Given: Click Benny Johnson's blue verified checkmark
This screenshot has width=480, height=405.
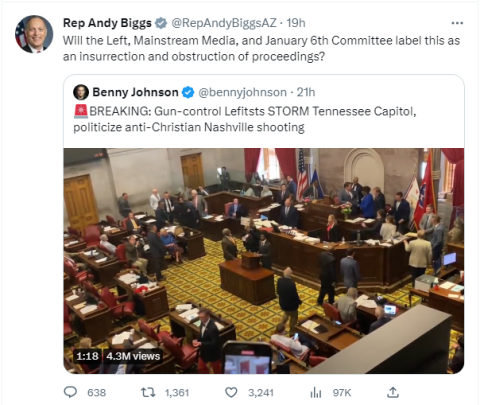Looking at the screenshot, I should coord(188,92).
